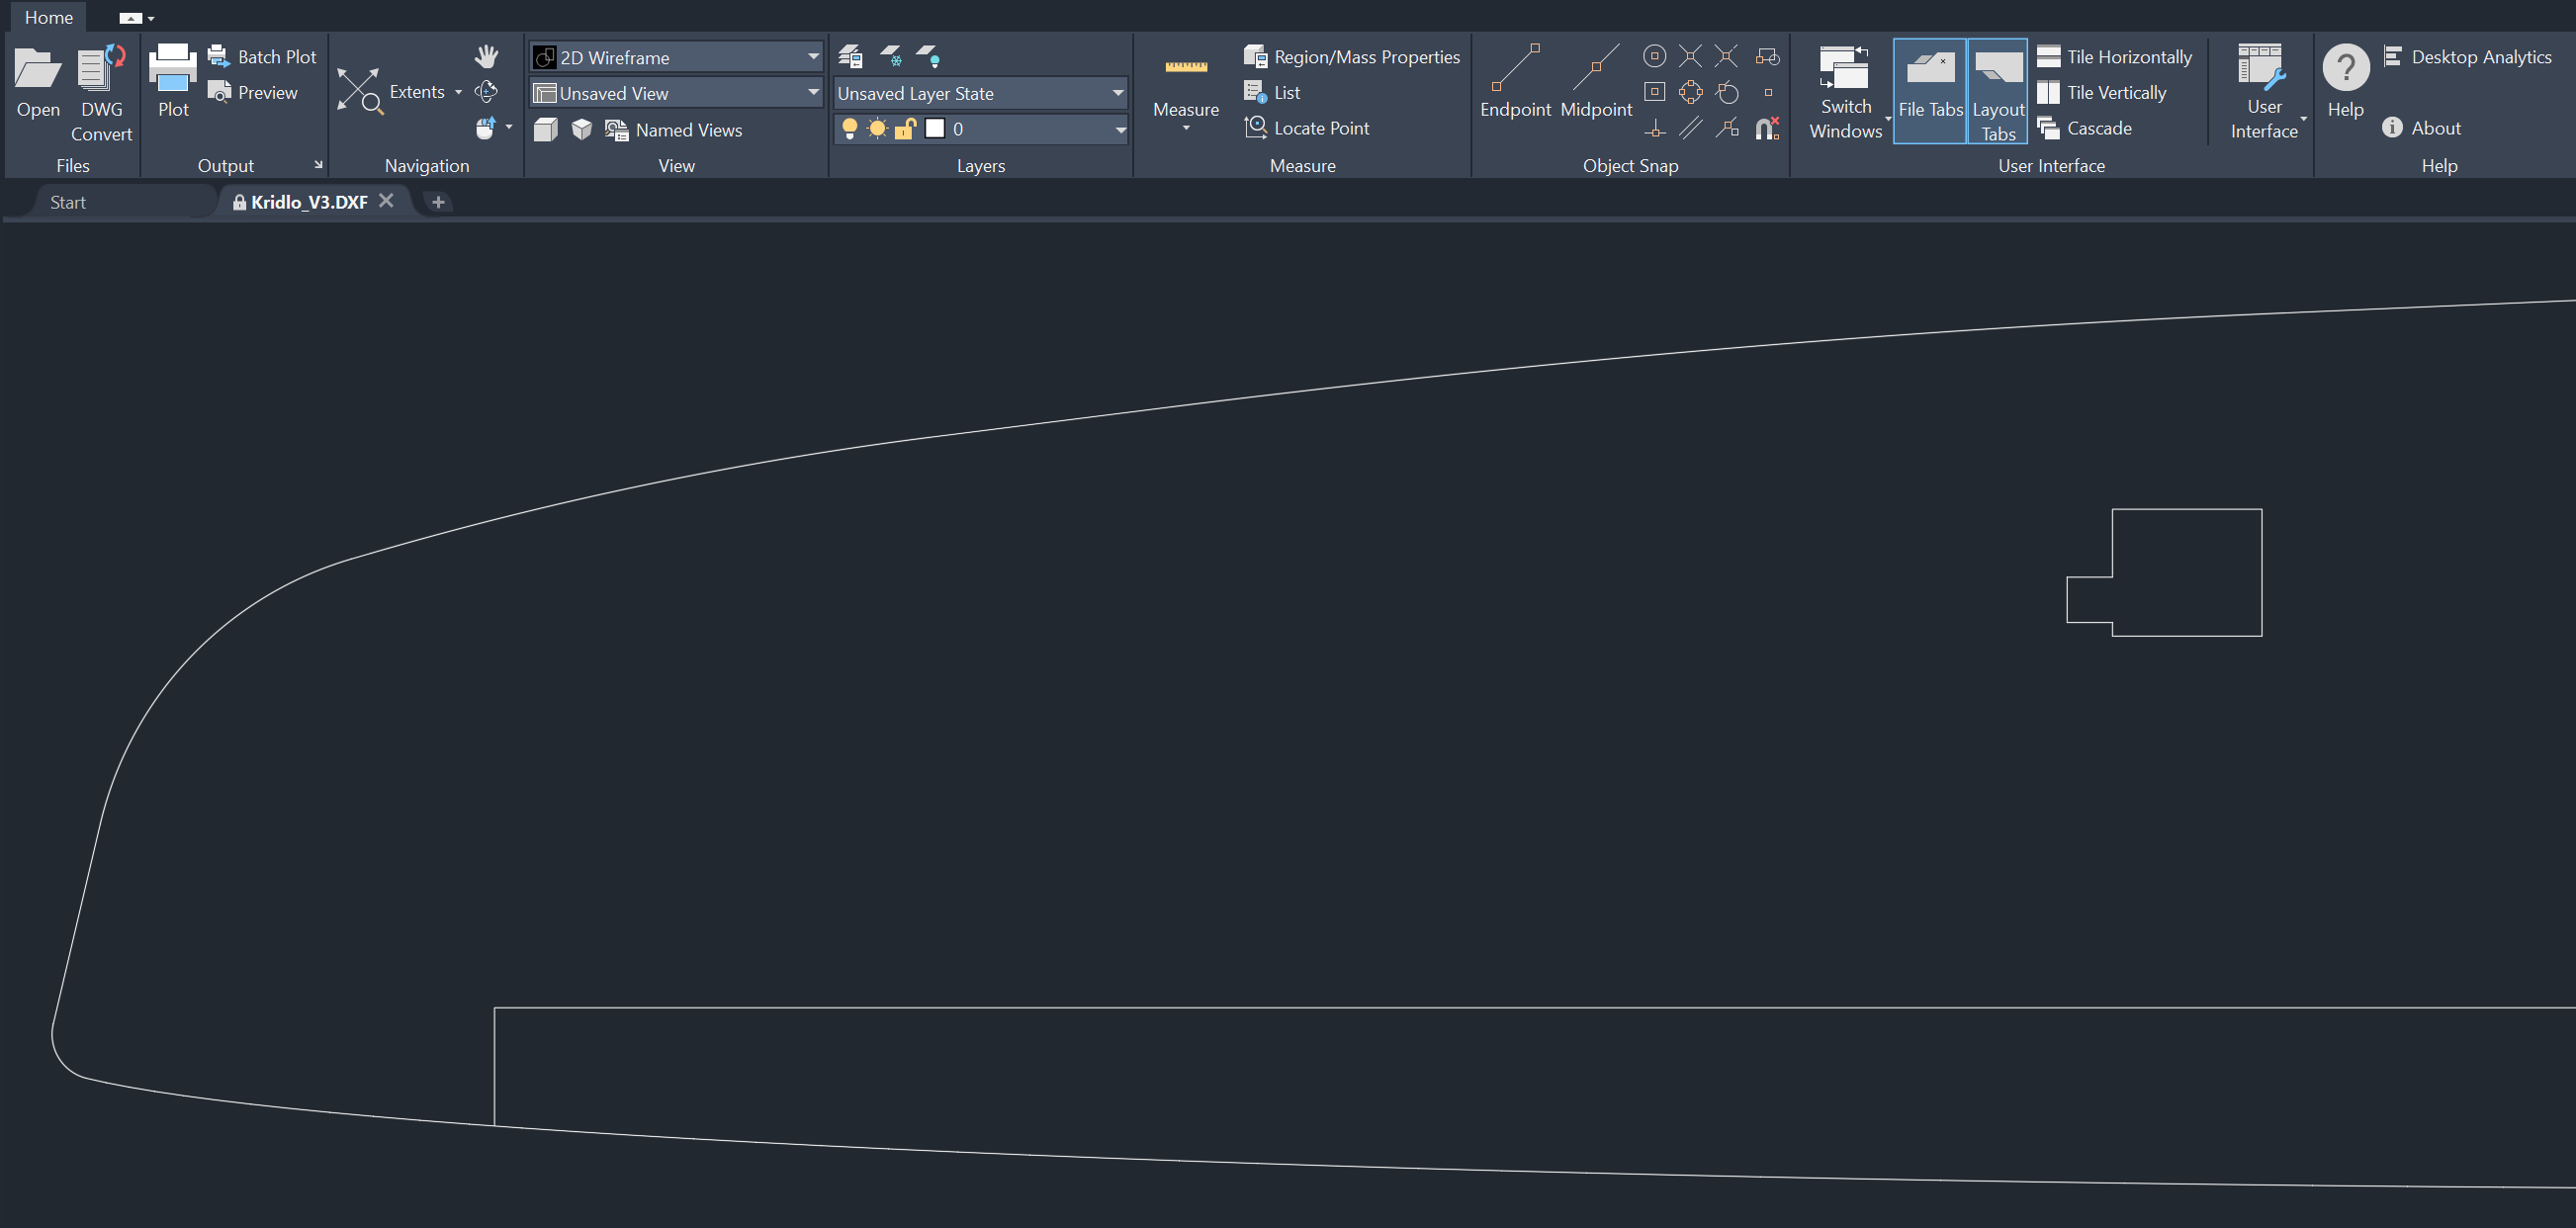The height and width of the screenshot is (1228, 2576).
Task: Open the Switch Windows tool
Action: (1845, 70)
